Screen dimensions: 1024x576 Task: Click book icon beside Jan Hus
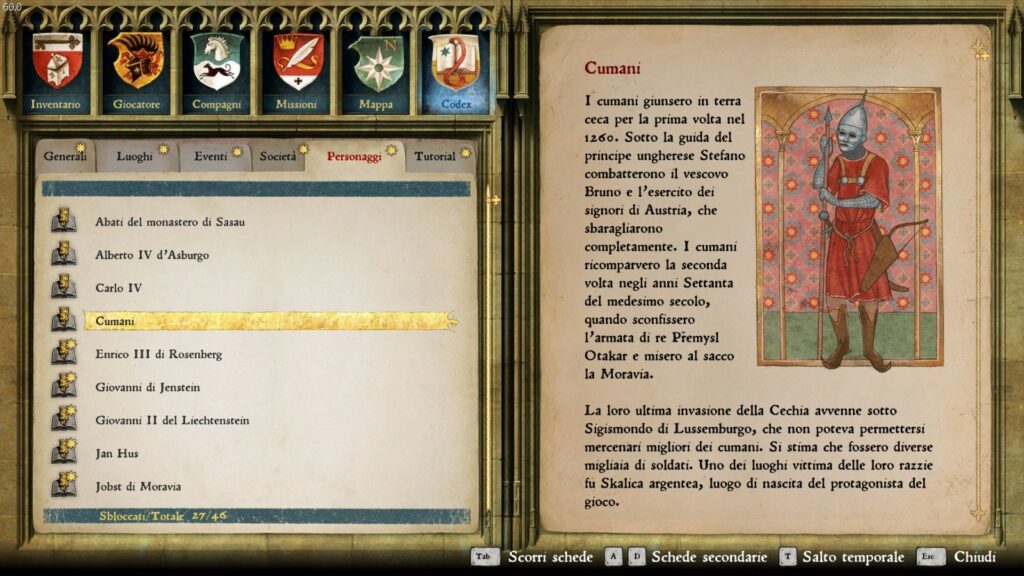tap(64, 452)
